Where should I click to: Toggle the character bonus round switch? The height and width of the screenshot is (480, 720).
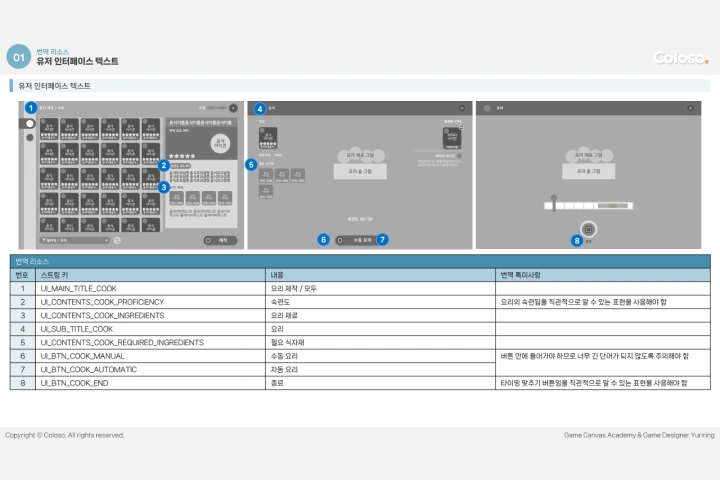pos(460,156)
